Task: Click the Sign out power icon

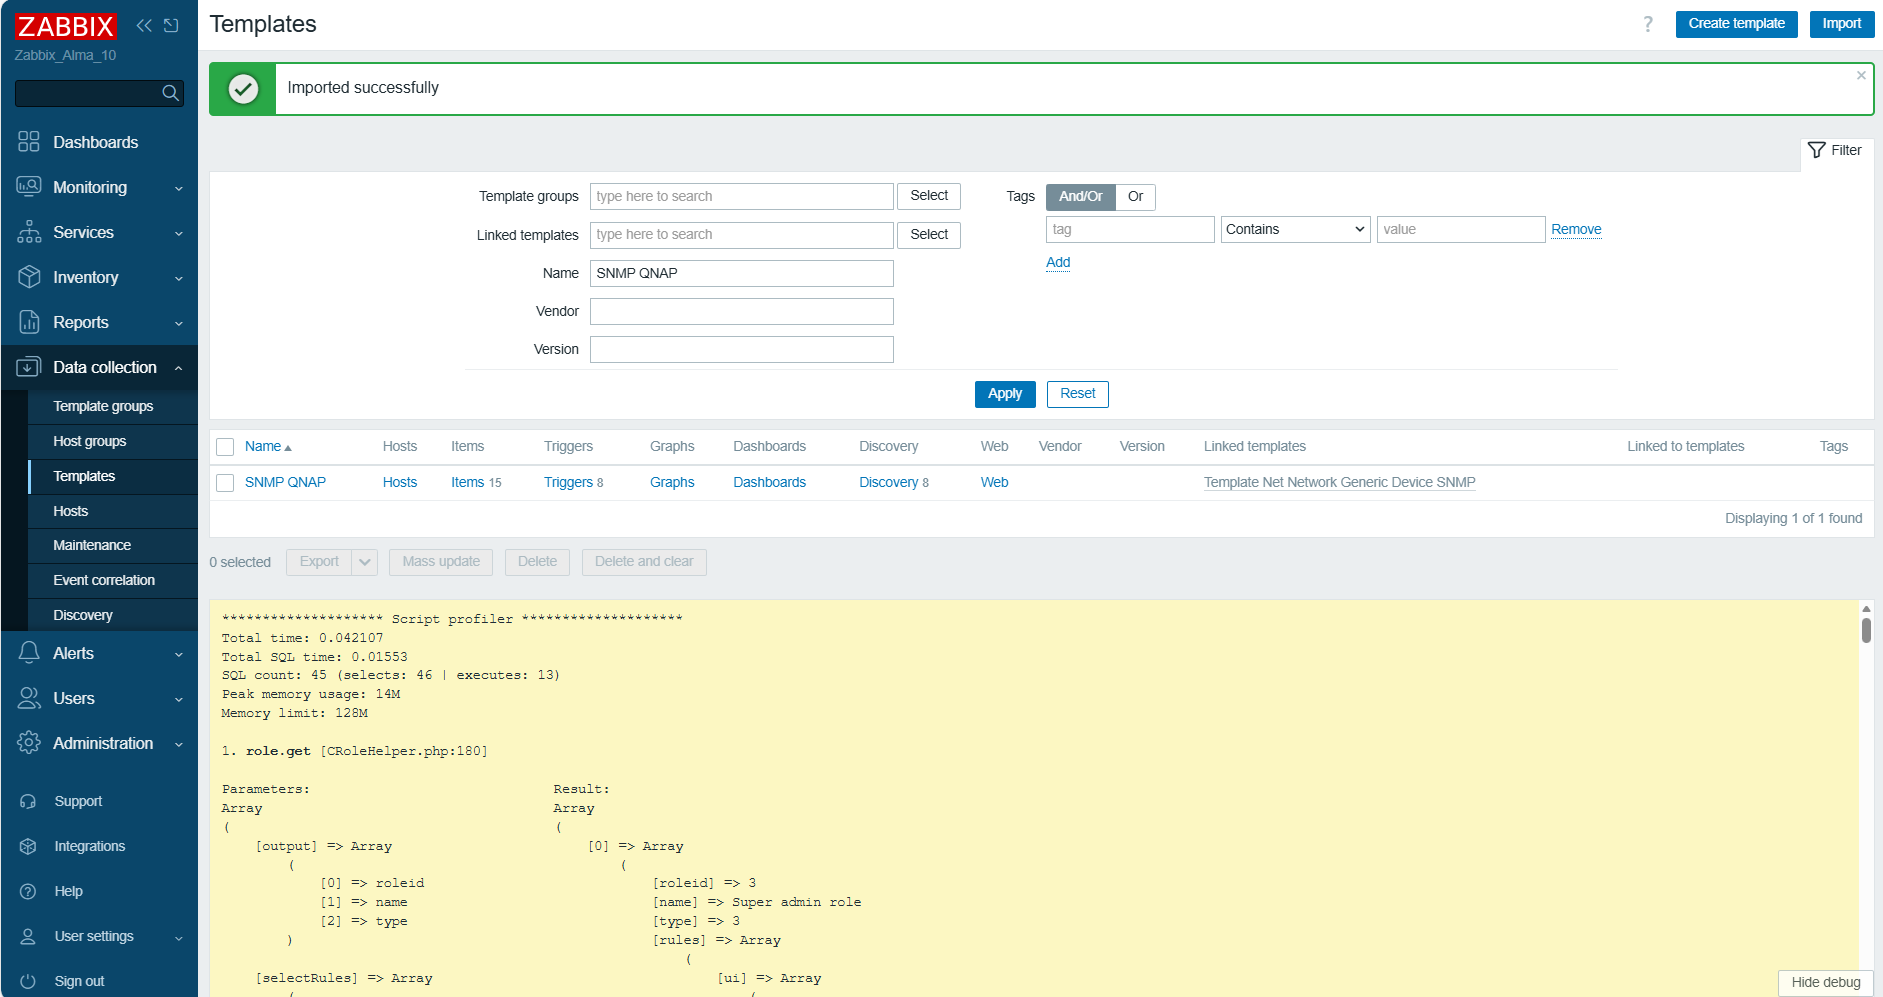Action: [x=28, y=981]
